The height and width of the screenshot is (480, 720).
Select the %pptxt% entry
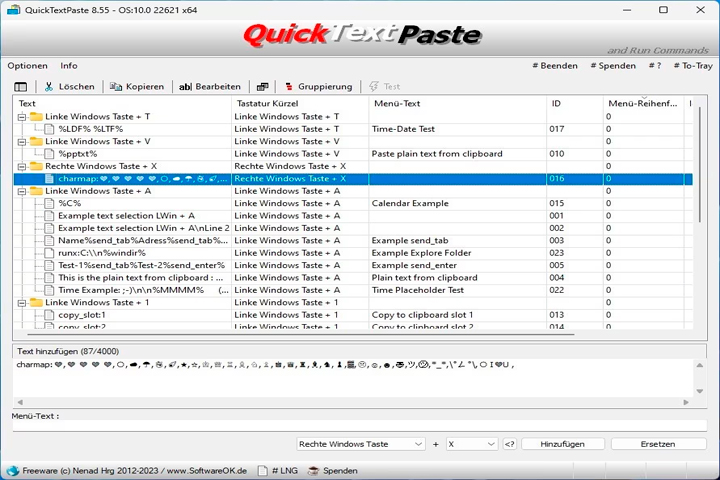point(78,154)
